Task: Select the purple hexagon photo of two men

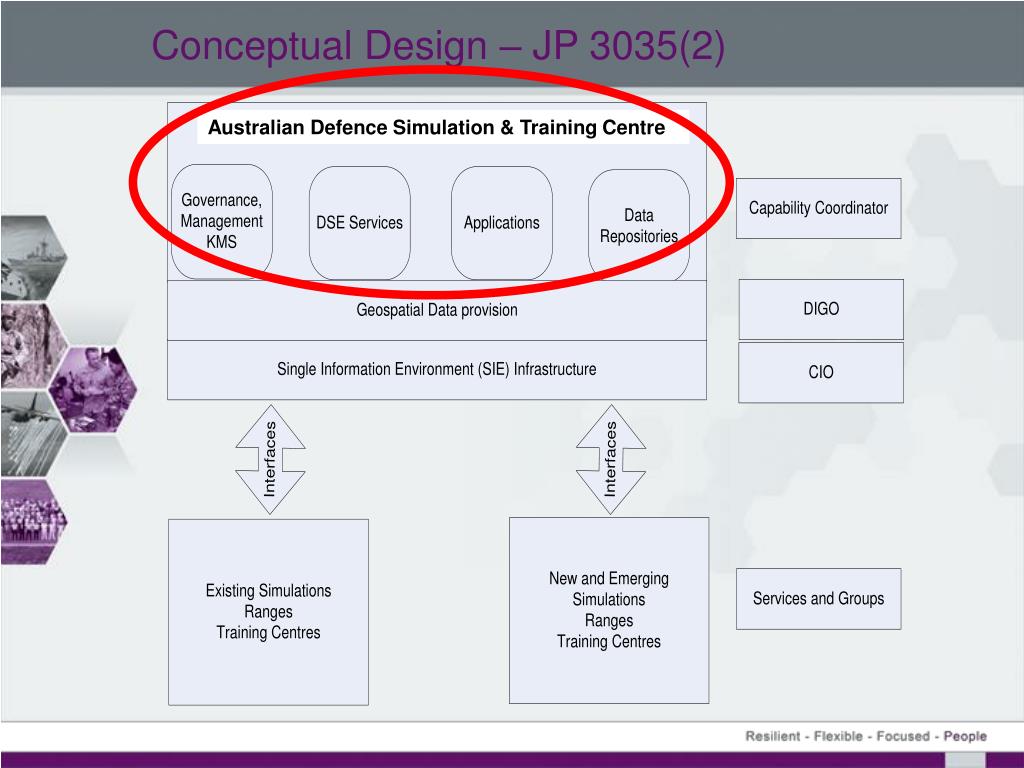Action: (x=93, y=390)
